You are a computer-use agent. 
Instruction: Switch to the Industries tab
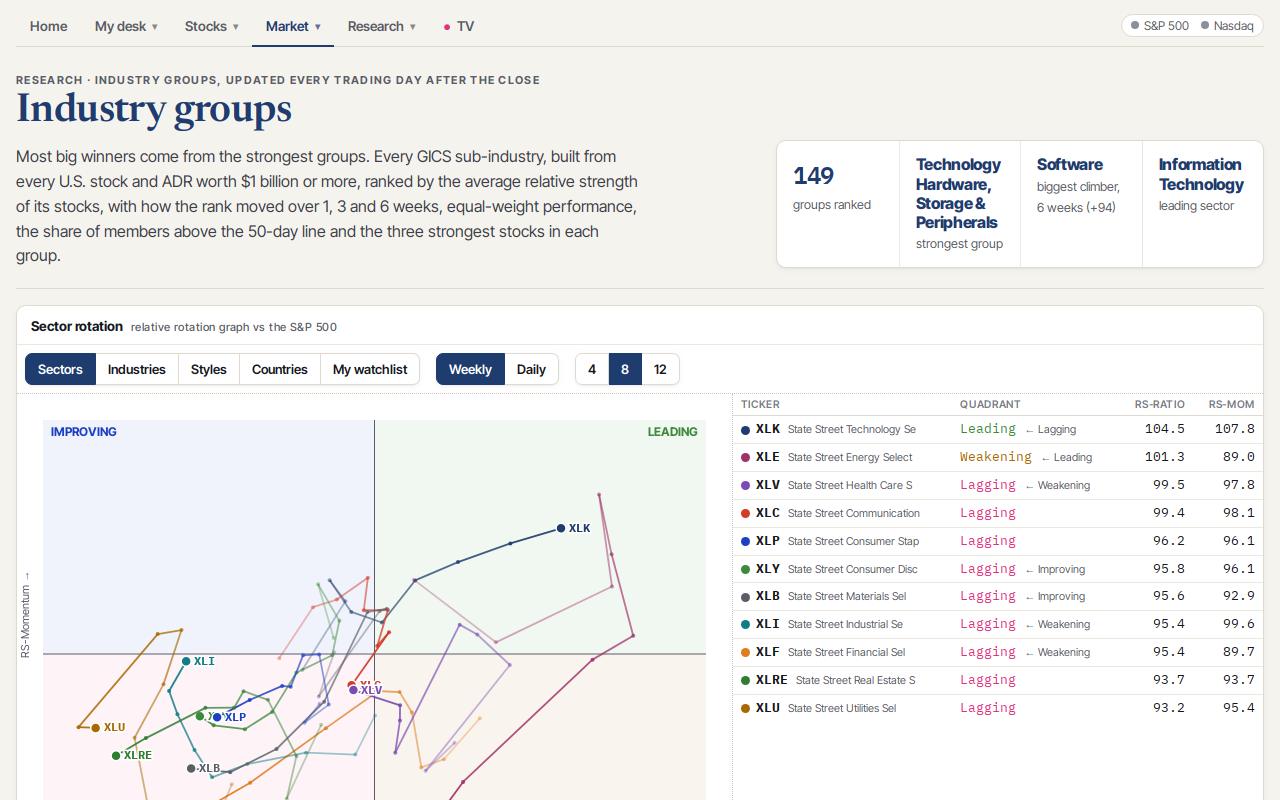[137, 369]
